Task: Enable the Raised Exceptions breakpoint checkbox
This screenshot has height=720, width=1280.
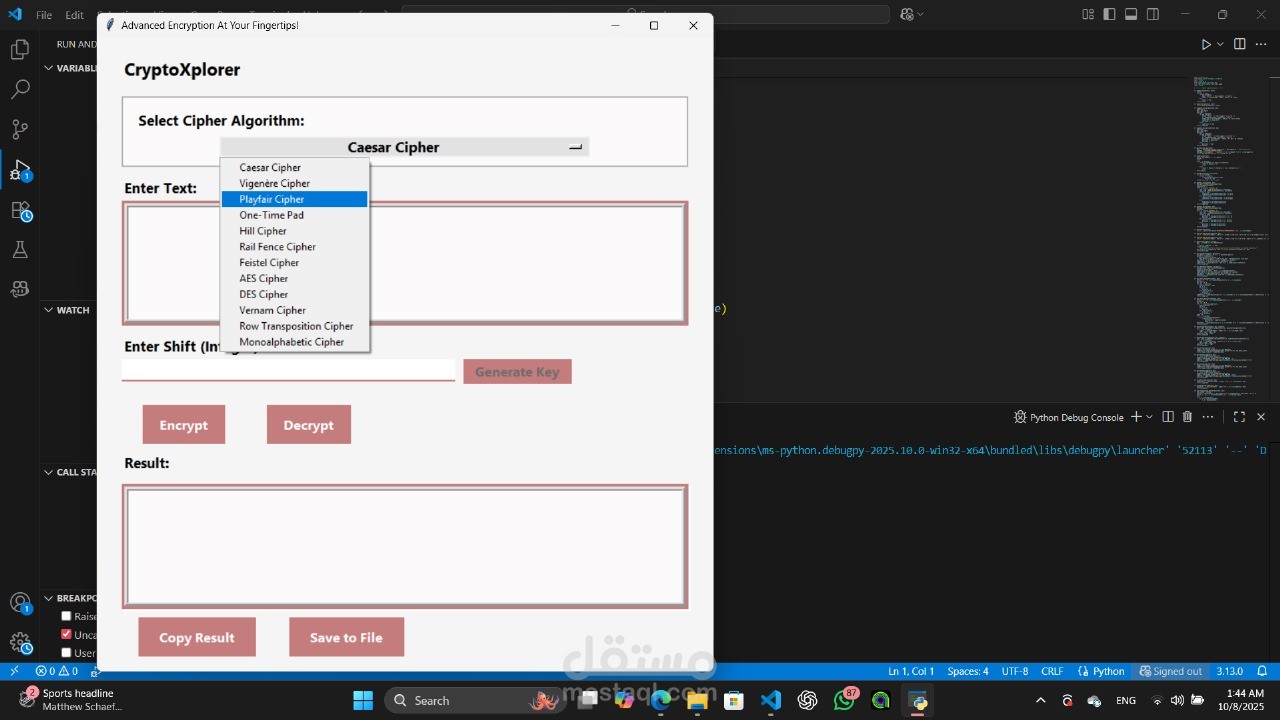Action: click(66, 616)
